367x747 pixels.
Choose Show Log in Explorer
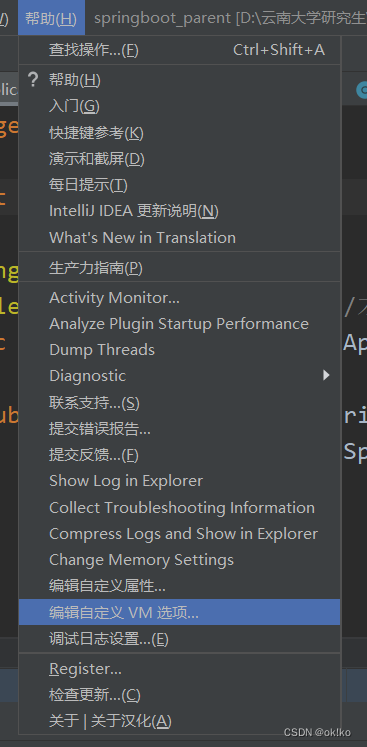[179, 481]
